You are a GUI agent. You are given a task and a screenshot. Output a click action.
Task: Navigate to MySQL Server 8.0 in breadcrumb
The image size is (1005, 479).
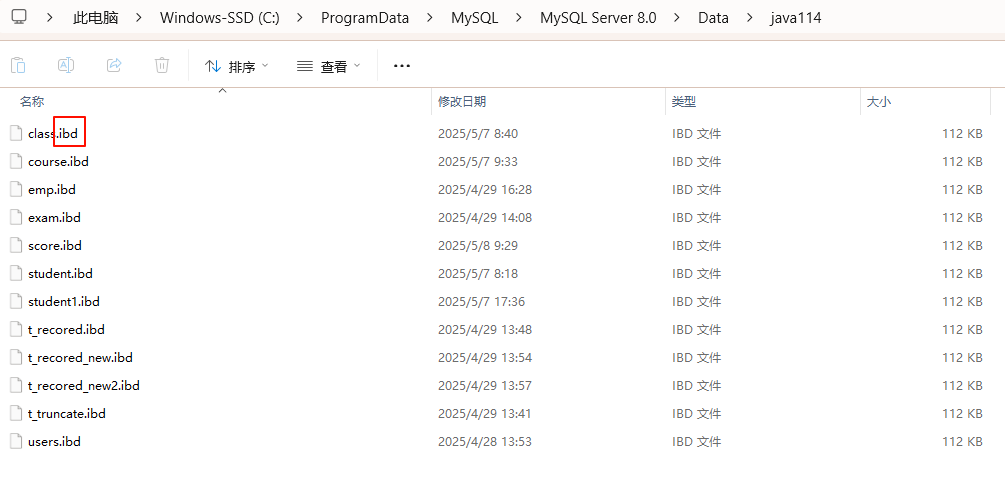pos(598,18)
